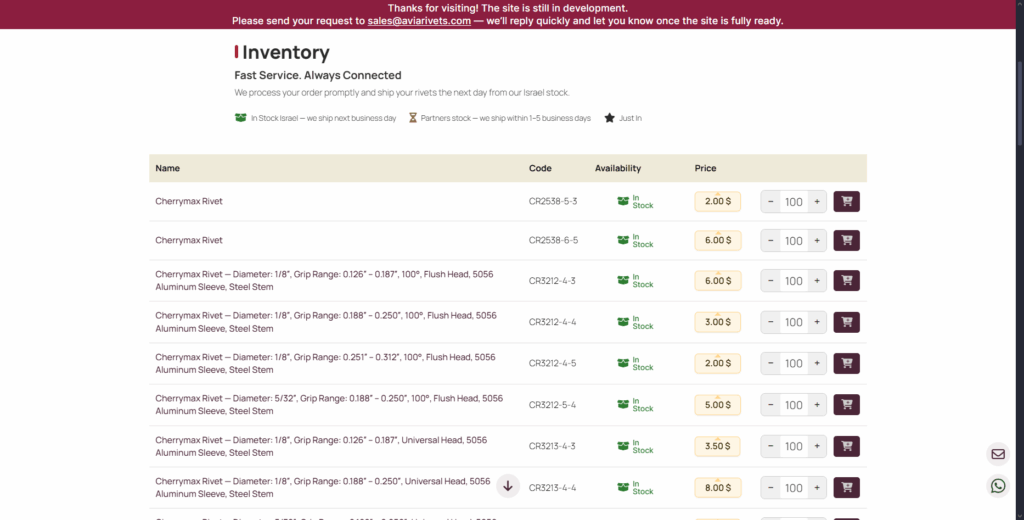Edit quantity field for CR3212-4-3
The height and width of the screenshot is (520, 1024).
[x=794, y=282]
